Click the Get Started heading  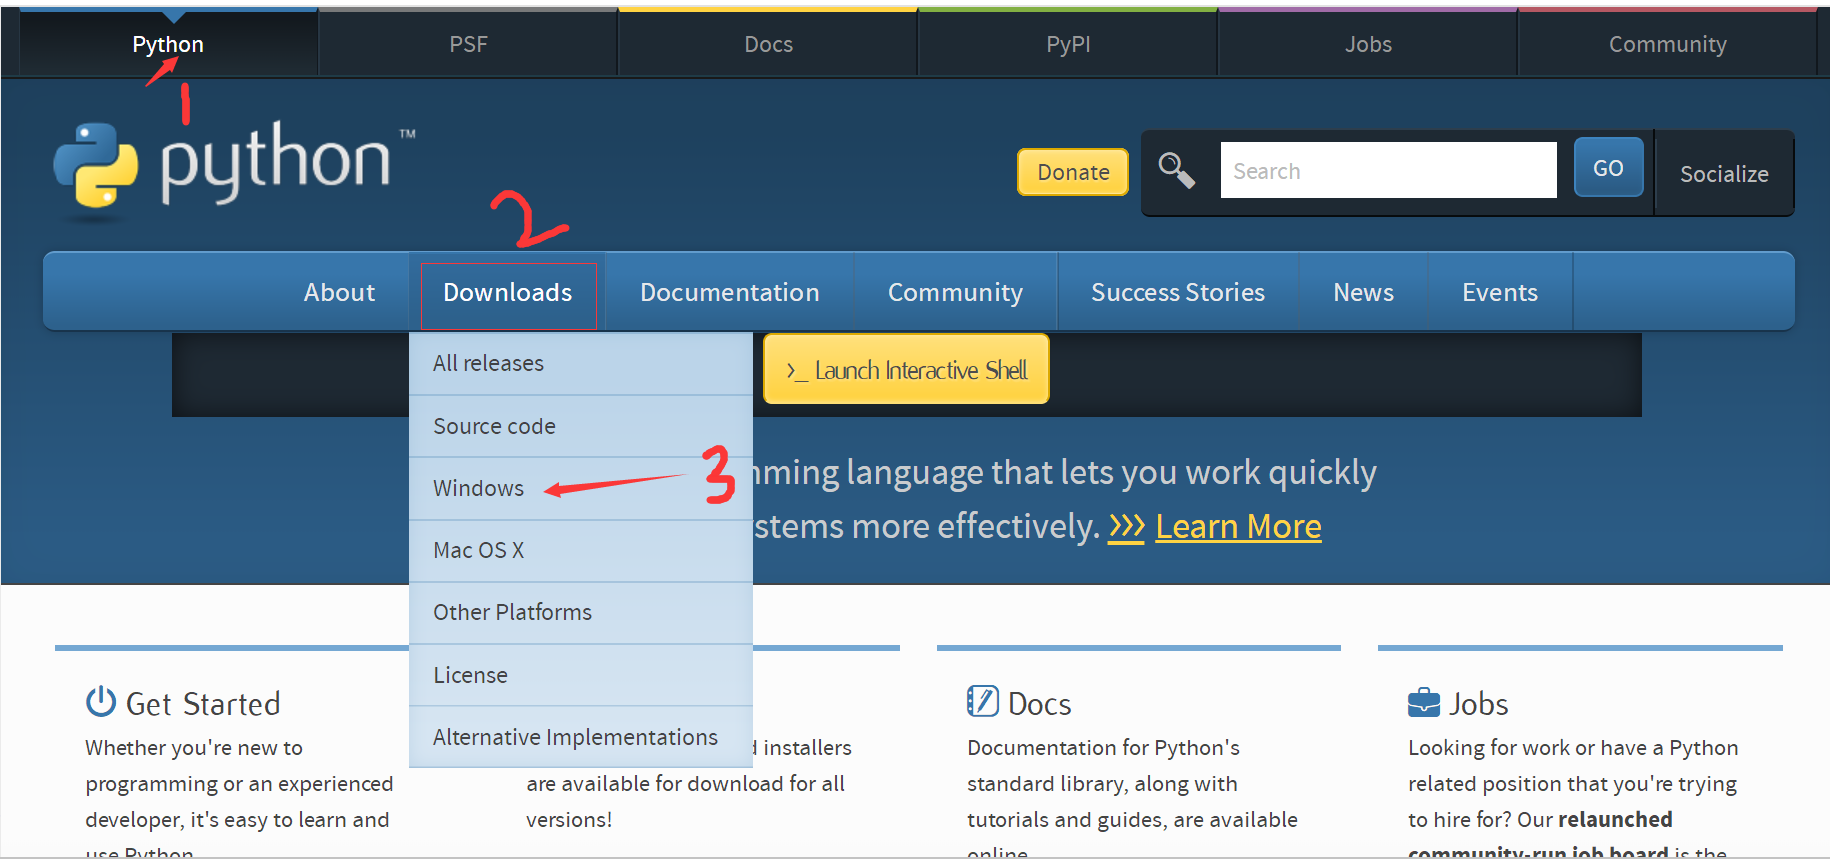[x=203, y=704]
